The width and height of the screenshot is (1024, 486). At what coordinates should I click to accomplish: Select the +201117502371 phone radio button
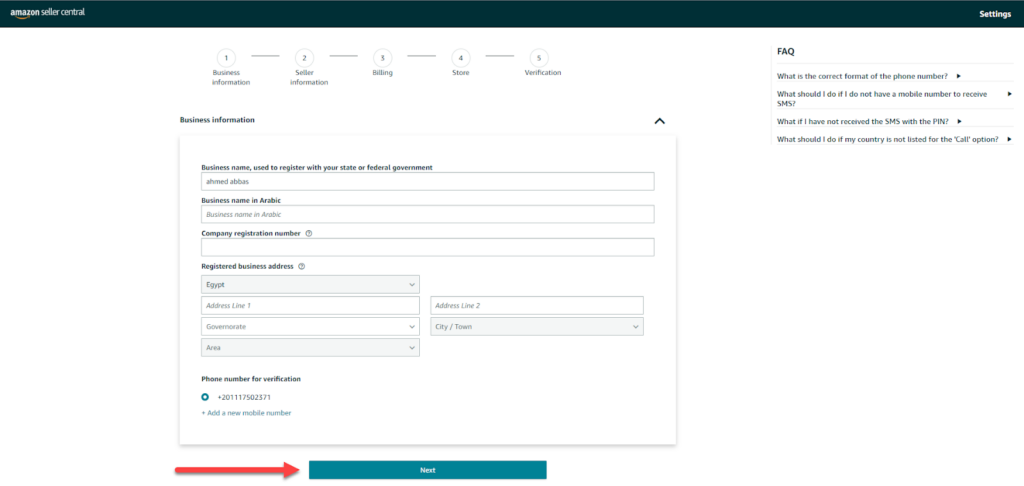[205, 397]
